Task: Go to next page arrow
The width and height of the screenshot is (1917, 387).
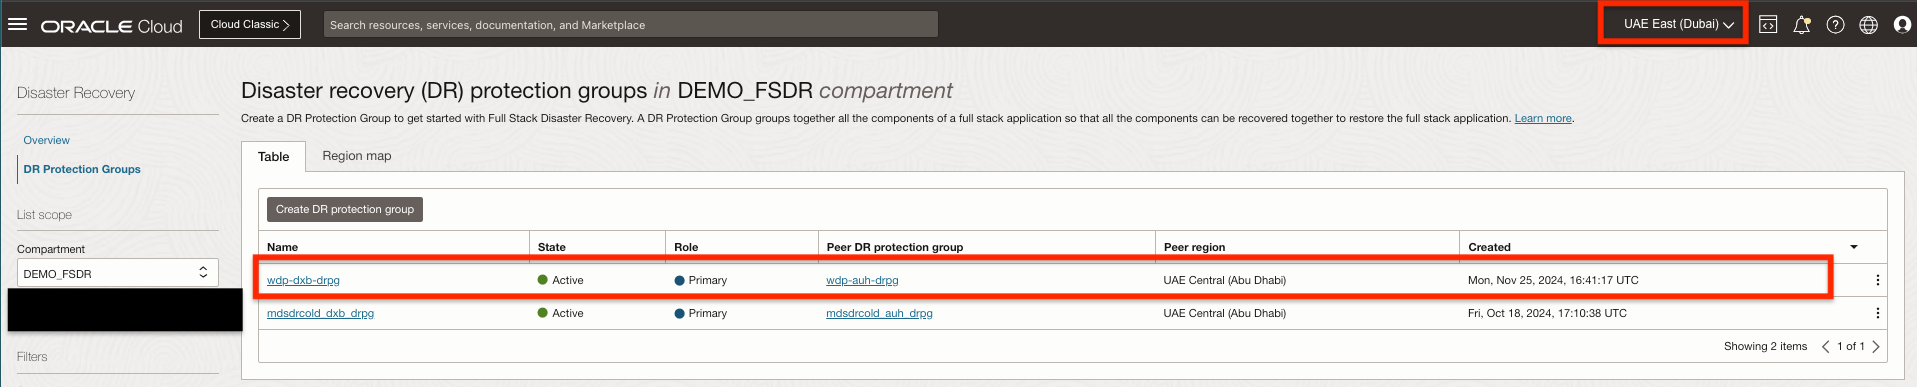Action: point(1876,346)
